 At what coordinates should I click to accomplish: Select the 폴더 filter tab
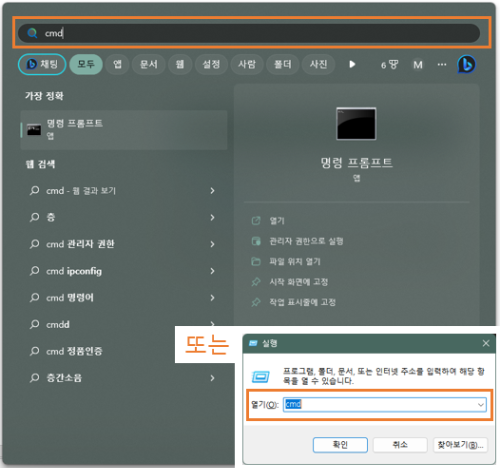click(x=283, y=64)
